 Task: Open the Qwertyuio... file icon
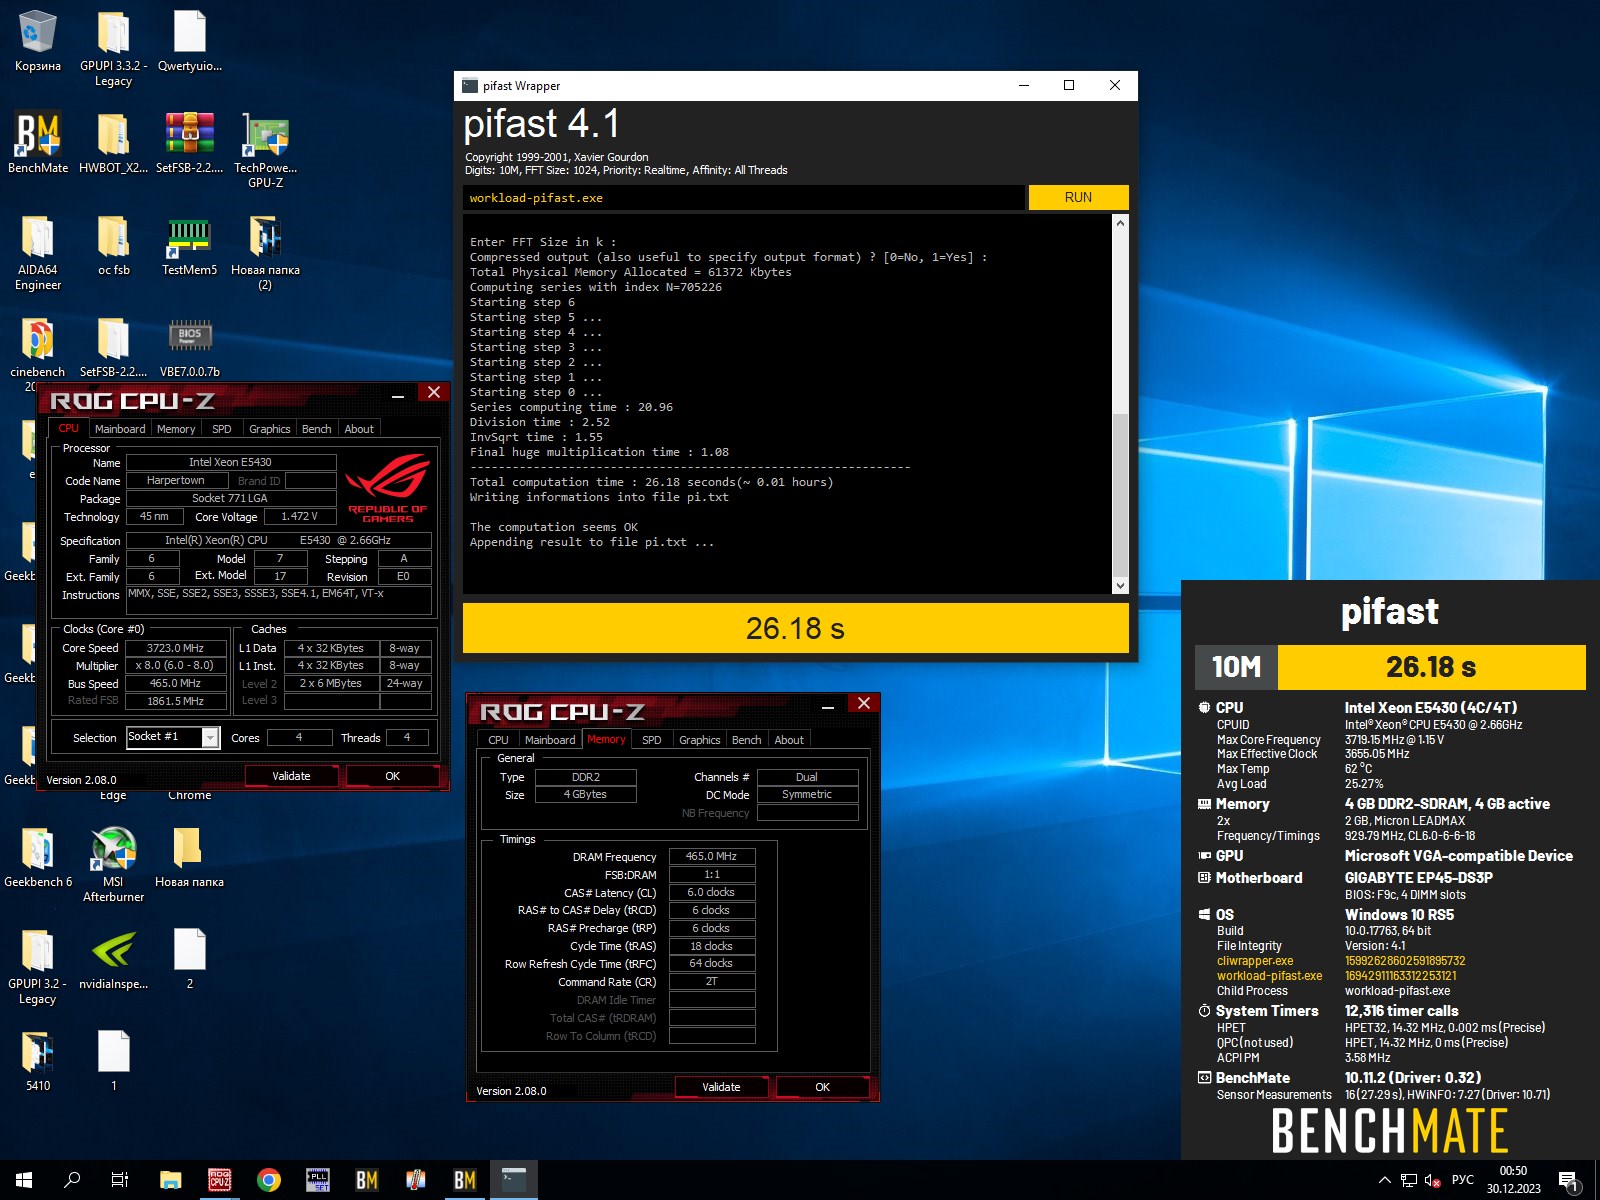coord(190,42)
